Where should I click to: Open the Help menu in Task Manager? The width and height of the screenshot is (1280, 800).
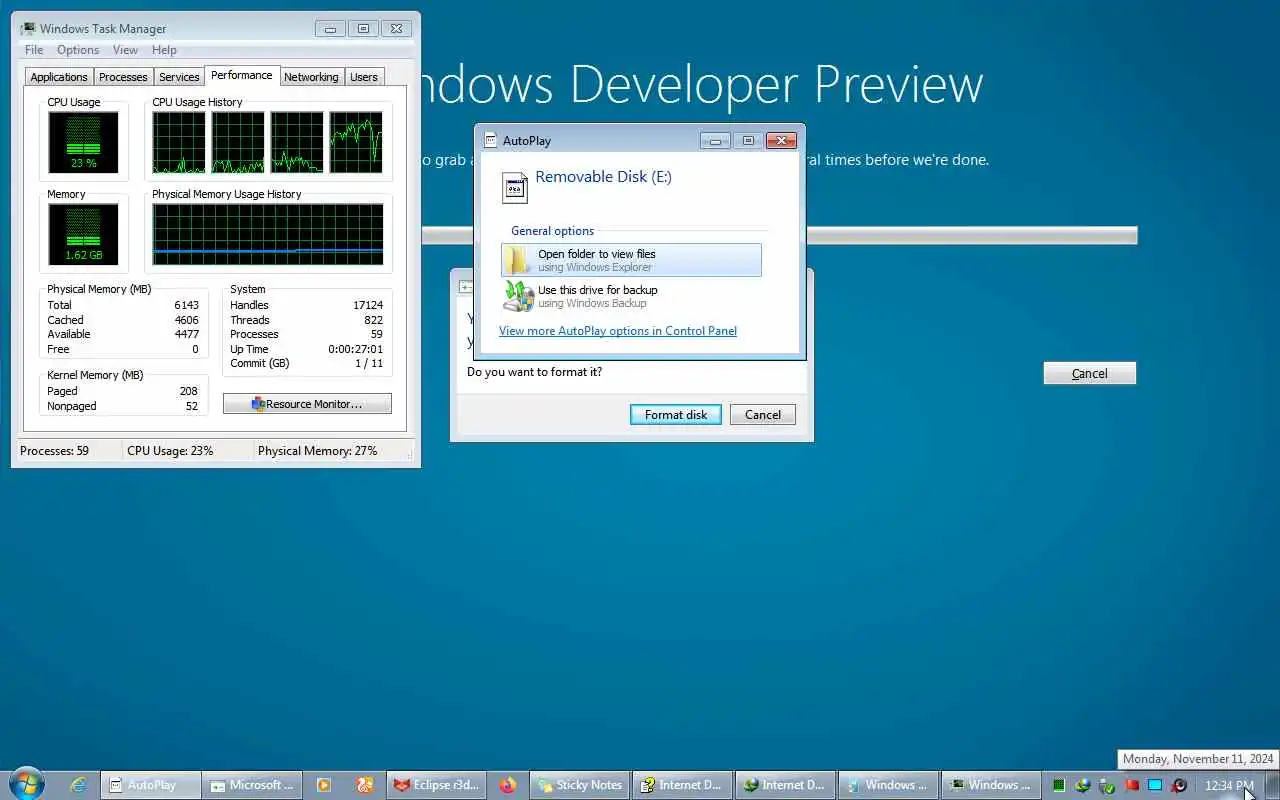[164, 50]
